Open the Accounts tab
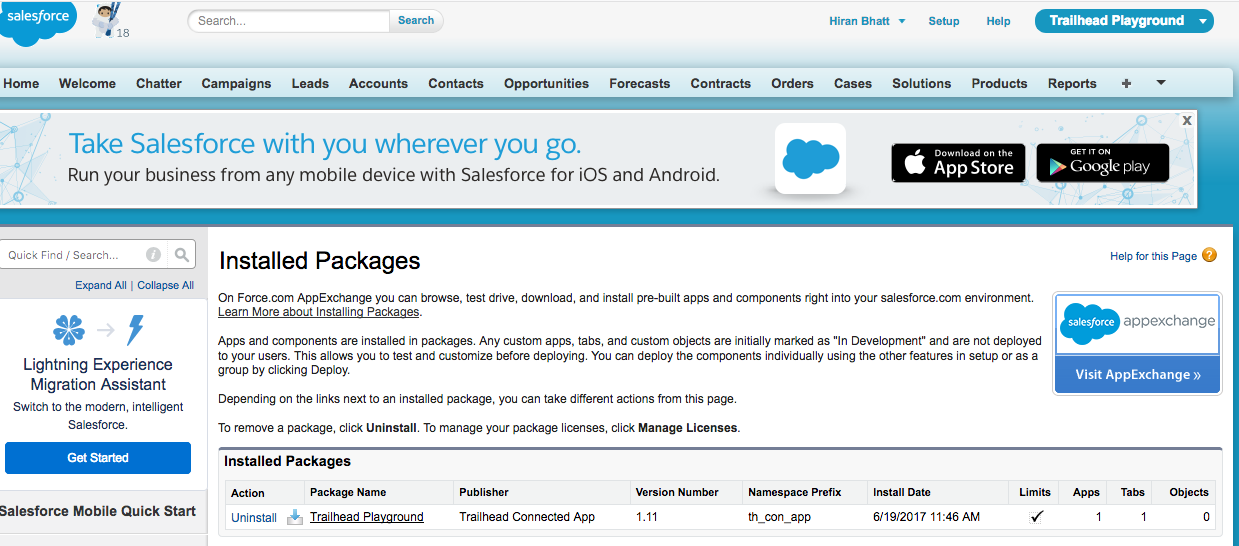The image size is (1239, 546). point(378,84)
